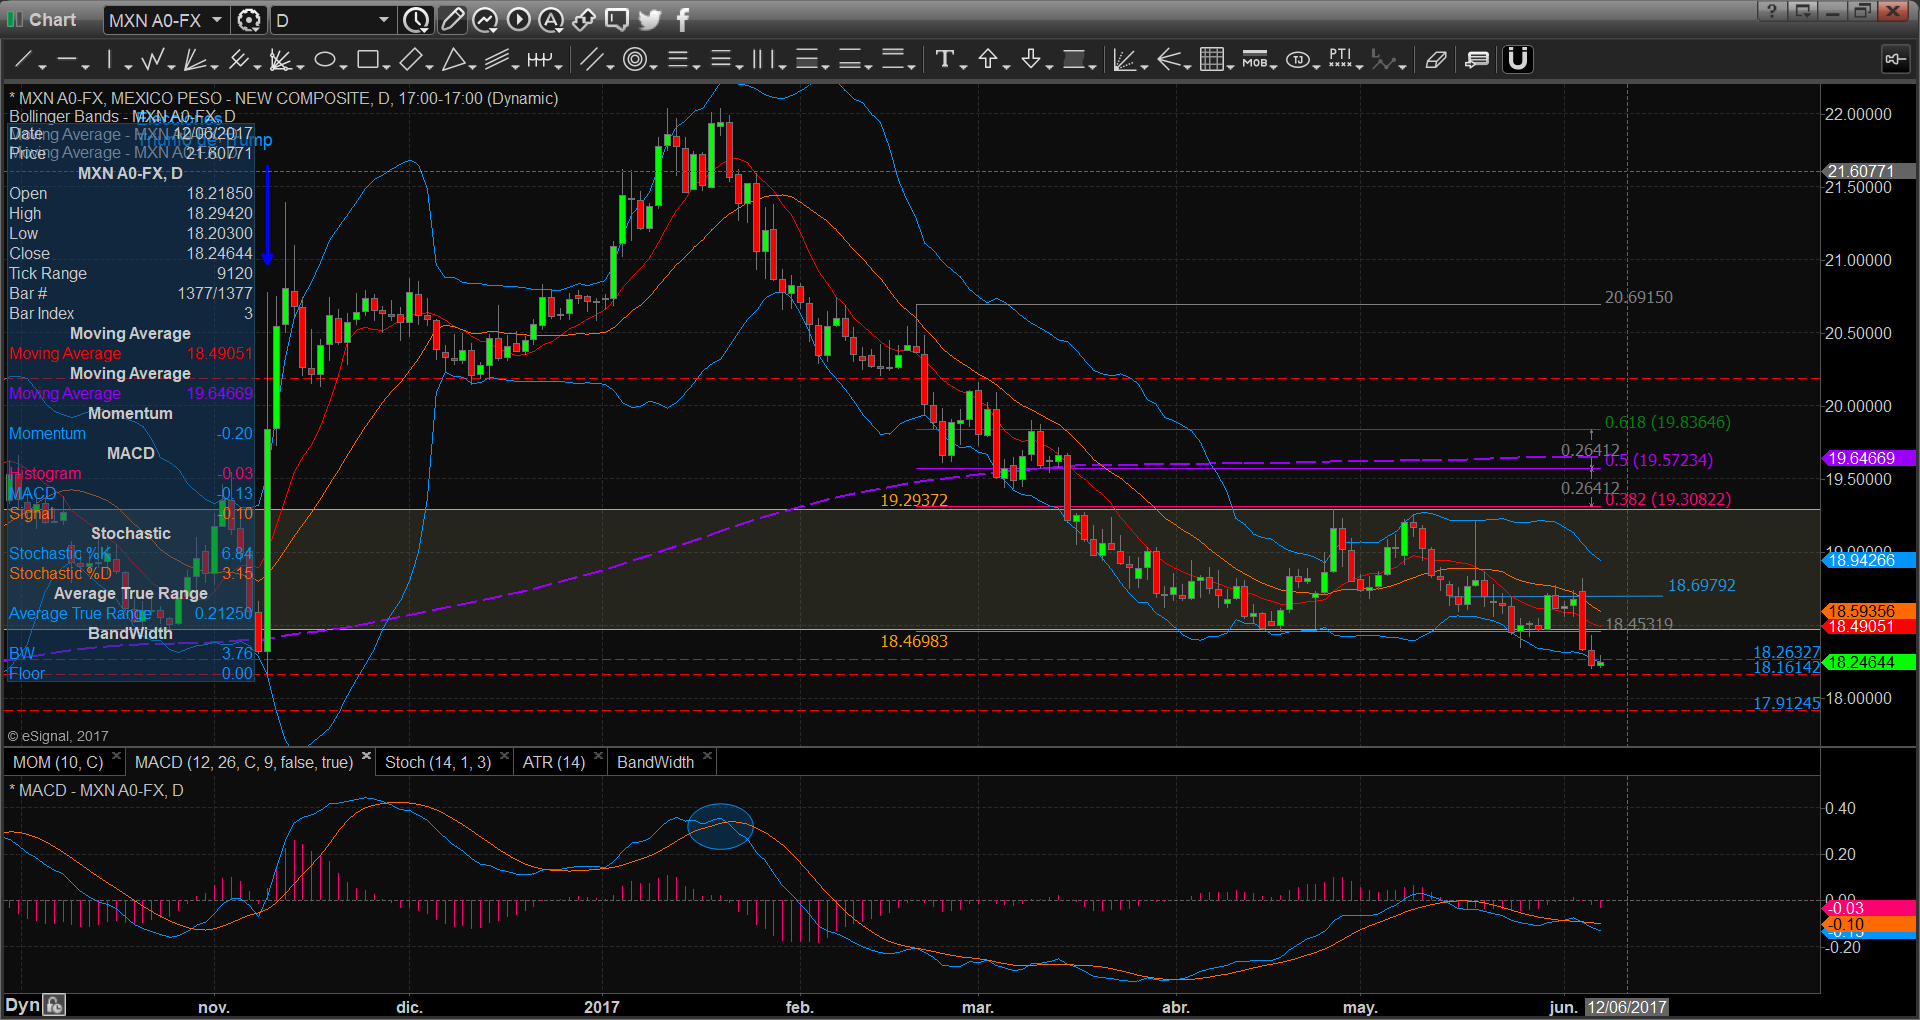Click the green 18.24644 last price label
This screenshot has width=1920, height=1020.
click(x=1869, y=662)
